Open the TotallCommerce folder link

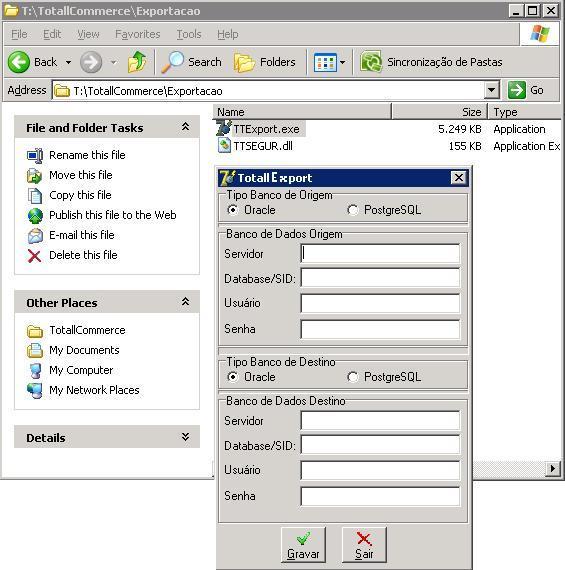(x=87, y=330)
